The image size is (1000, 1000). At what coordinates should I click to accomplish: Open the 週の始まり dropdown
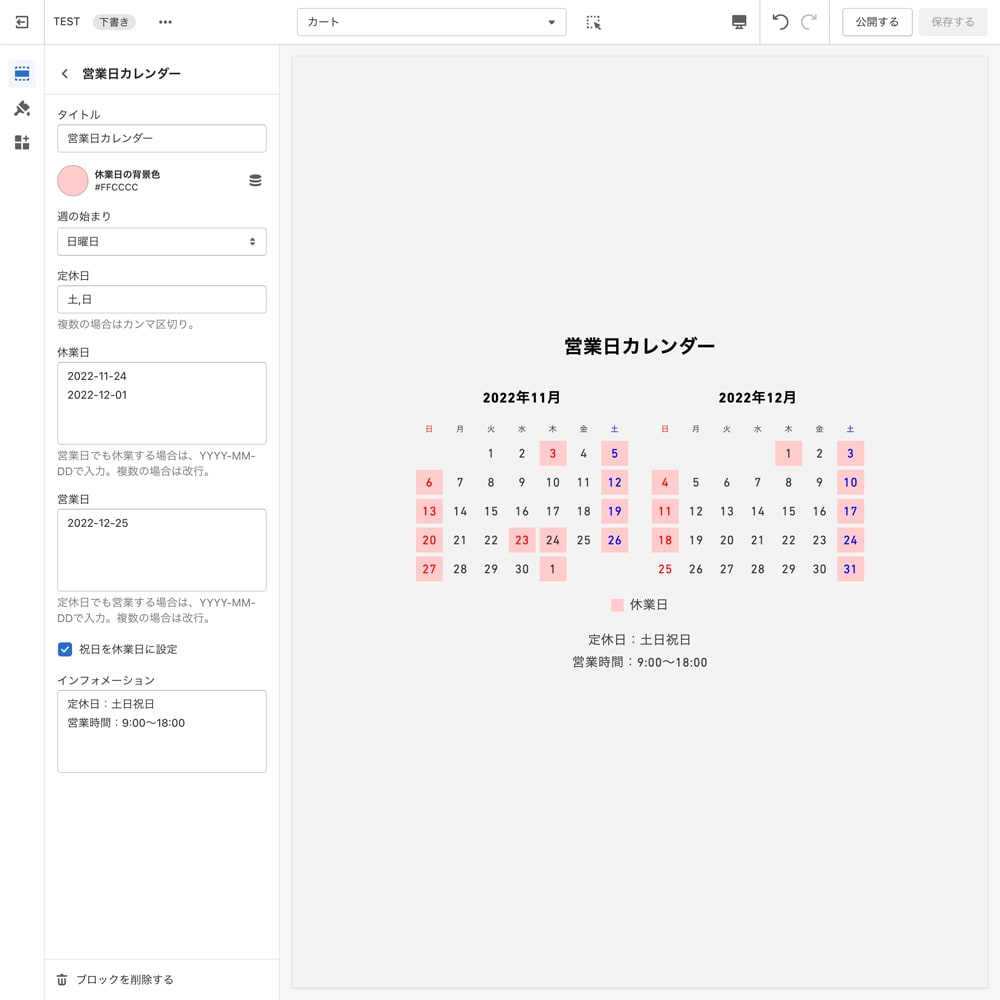161,241
